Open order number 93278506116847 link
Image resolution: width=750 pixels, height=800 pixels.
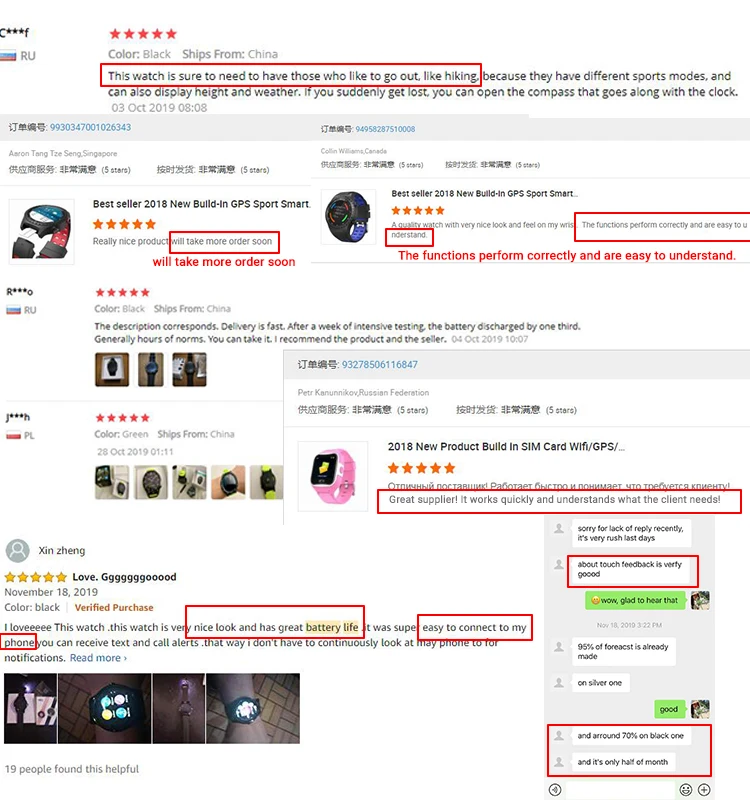[x=380, y=364]
